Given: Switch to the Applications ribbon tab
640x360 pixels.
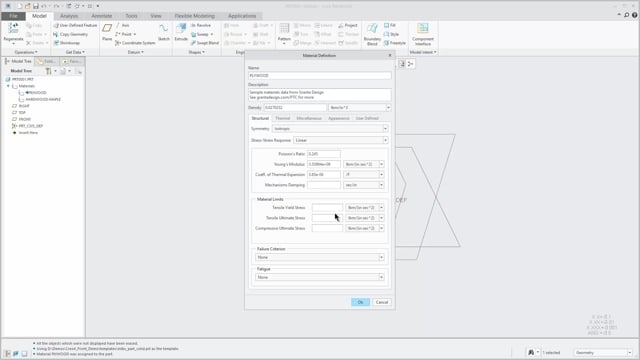Looking at the screenshot, I should (x=242, y=16).
